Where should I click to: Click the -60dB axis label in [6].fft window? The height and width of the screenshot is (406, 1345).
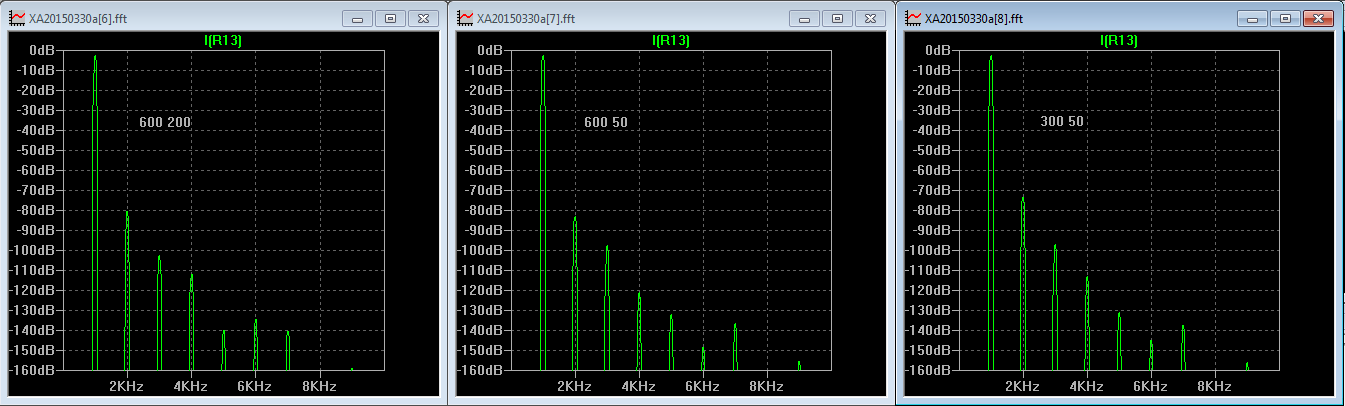(37, 170)
